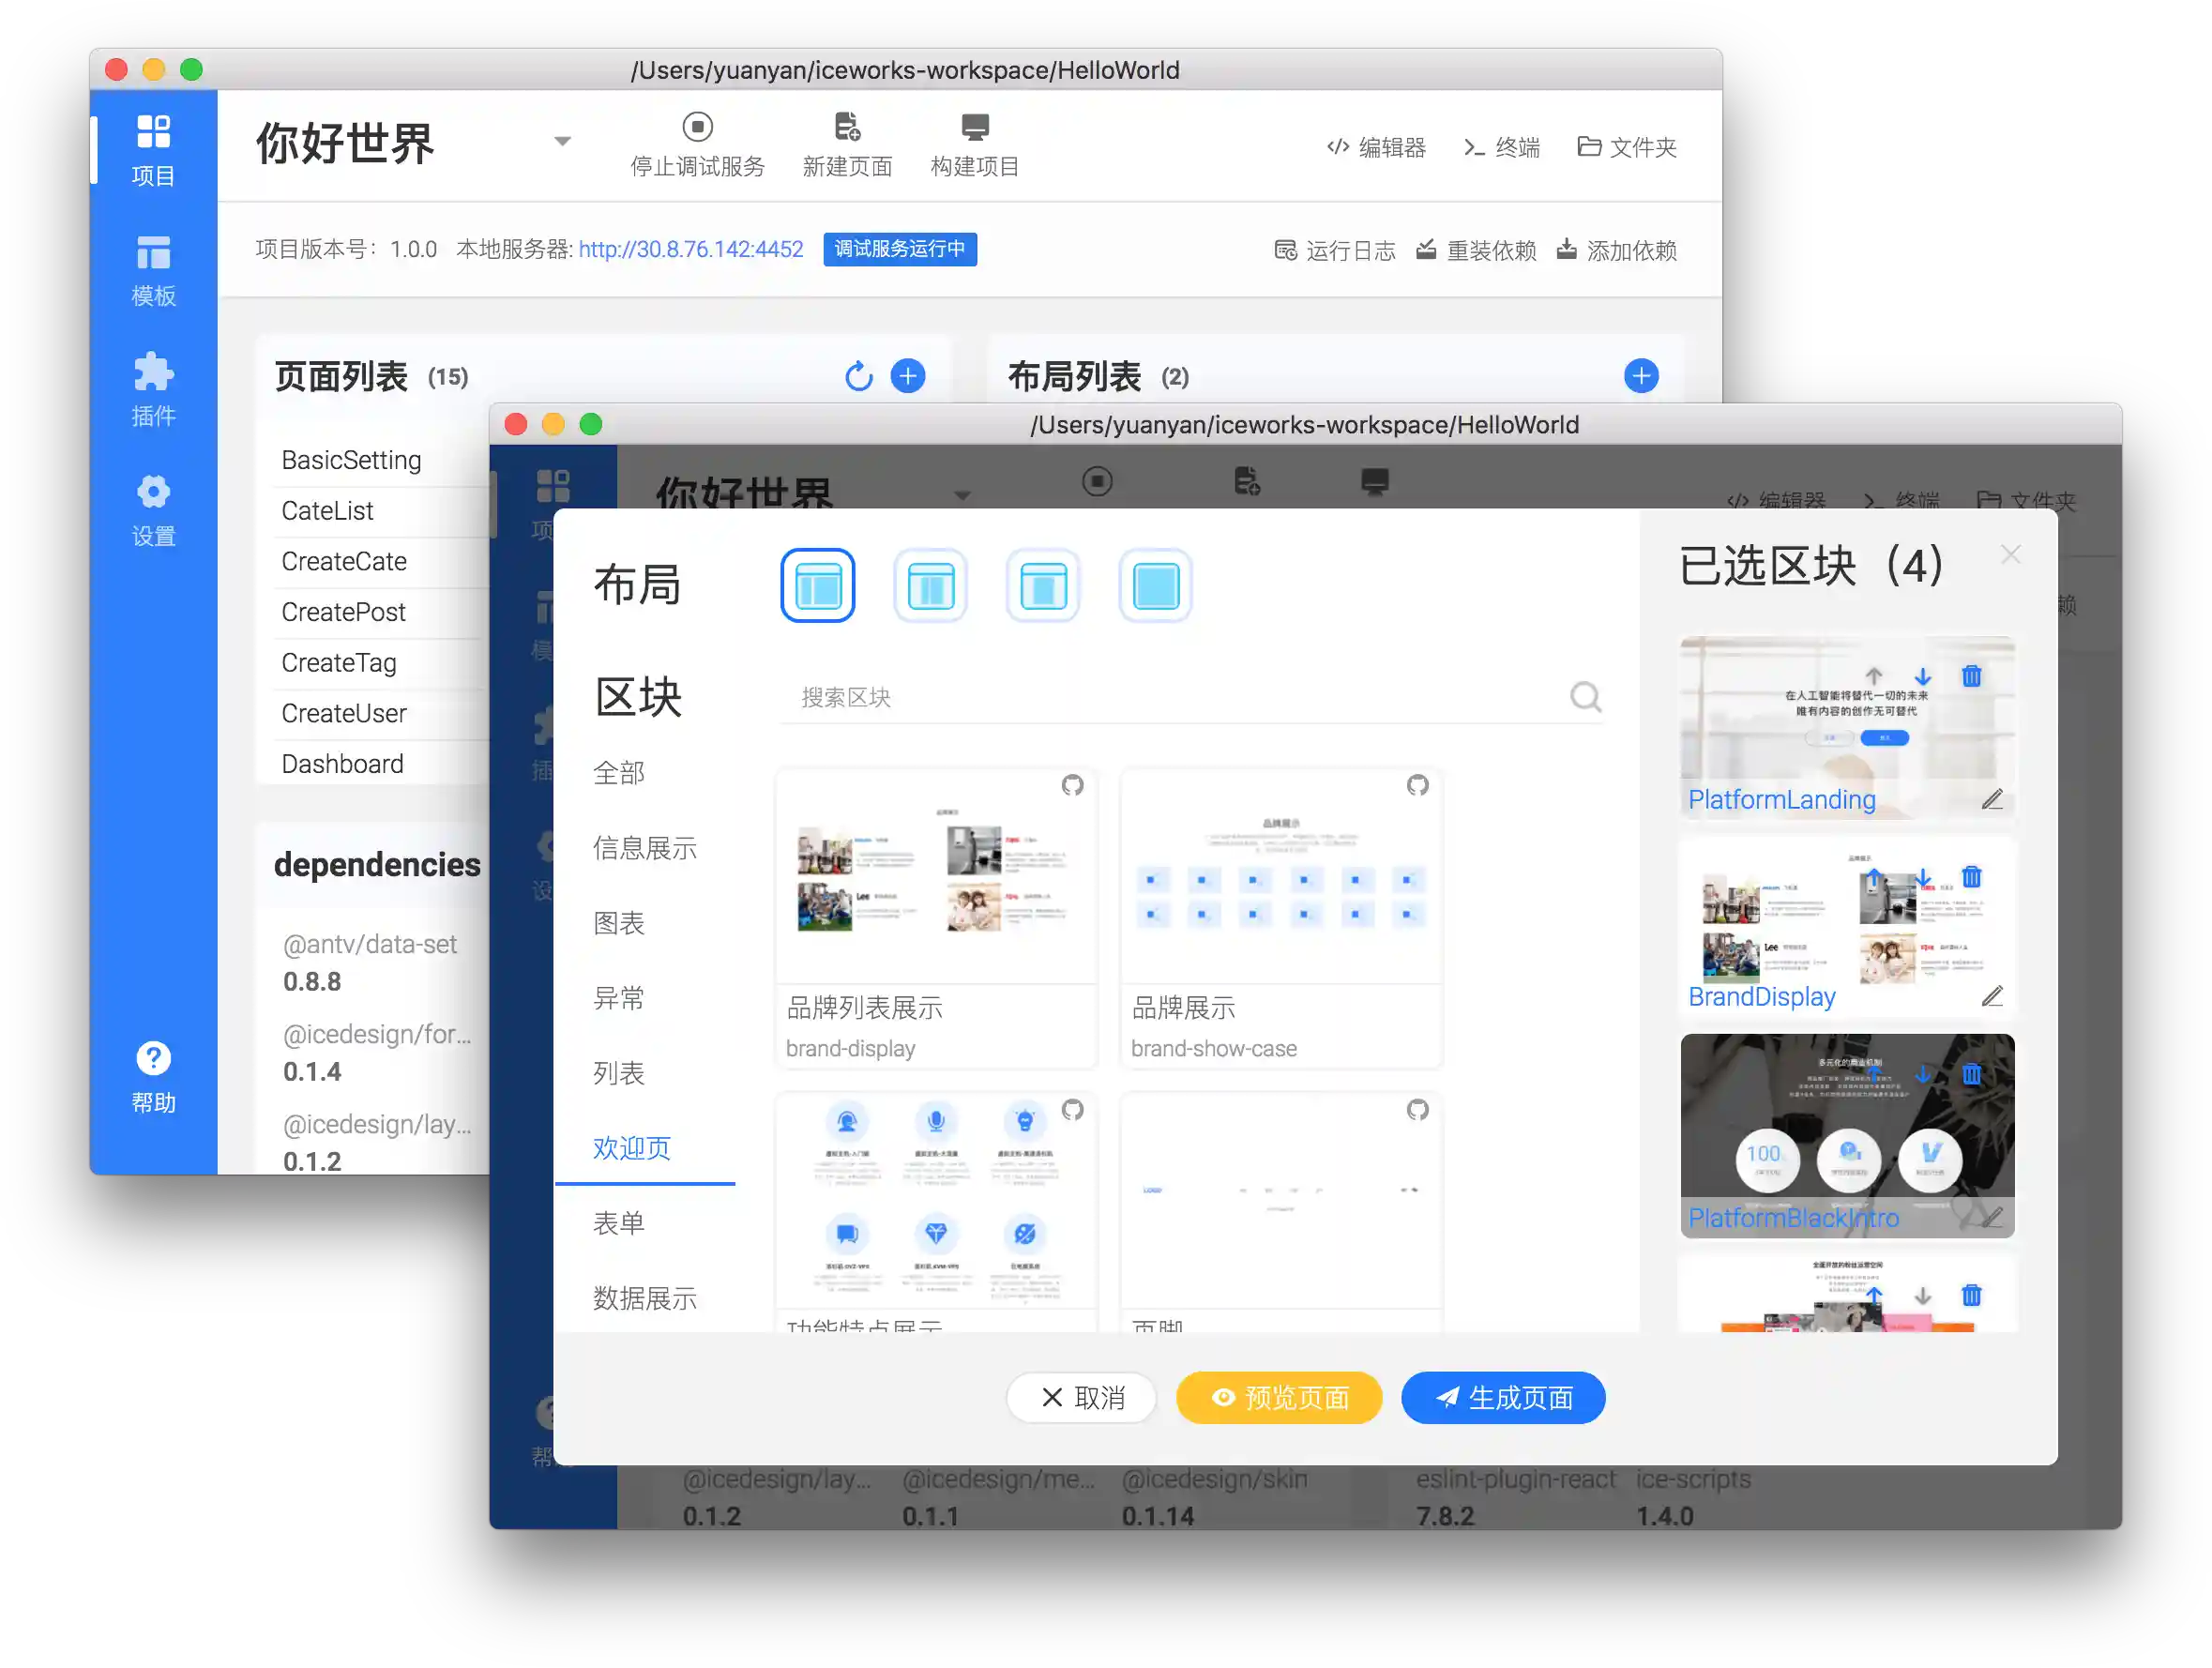Select the rightmost single-column layout
Image resolution: width=2212 pixels, height=1668 pixels.
click(1155, 585)
